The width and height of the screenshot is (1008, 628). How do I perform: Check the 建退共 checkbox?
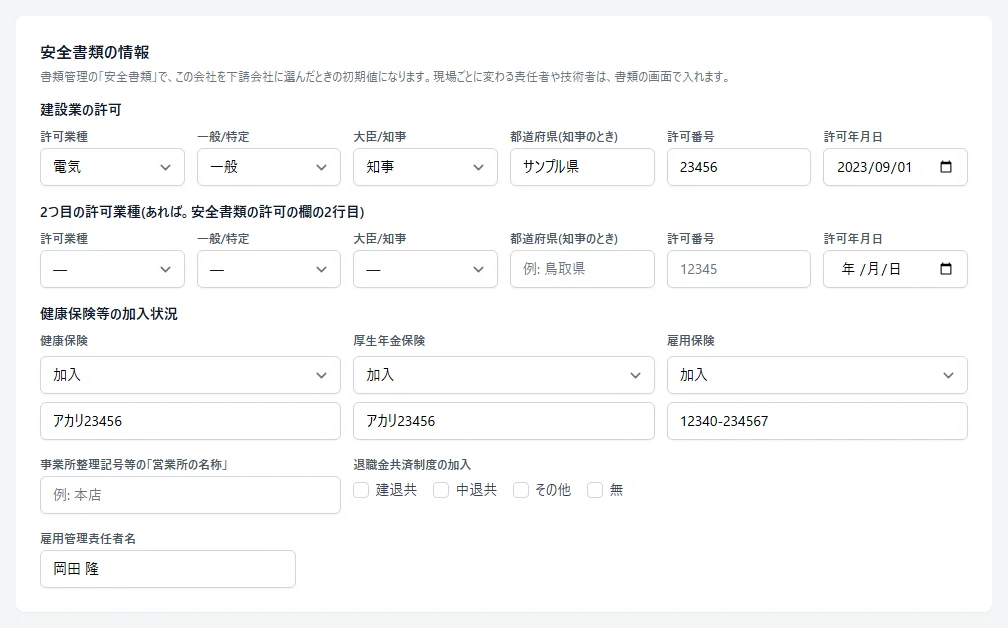361,490
